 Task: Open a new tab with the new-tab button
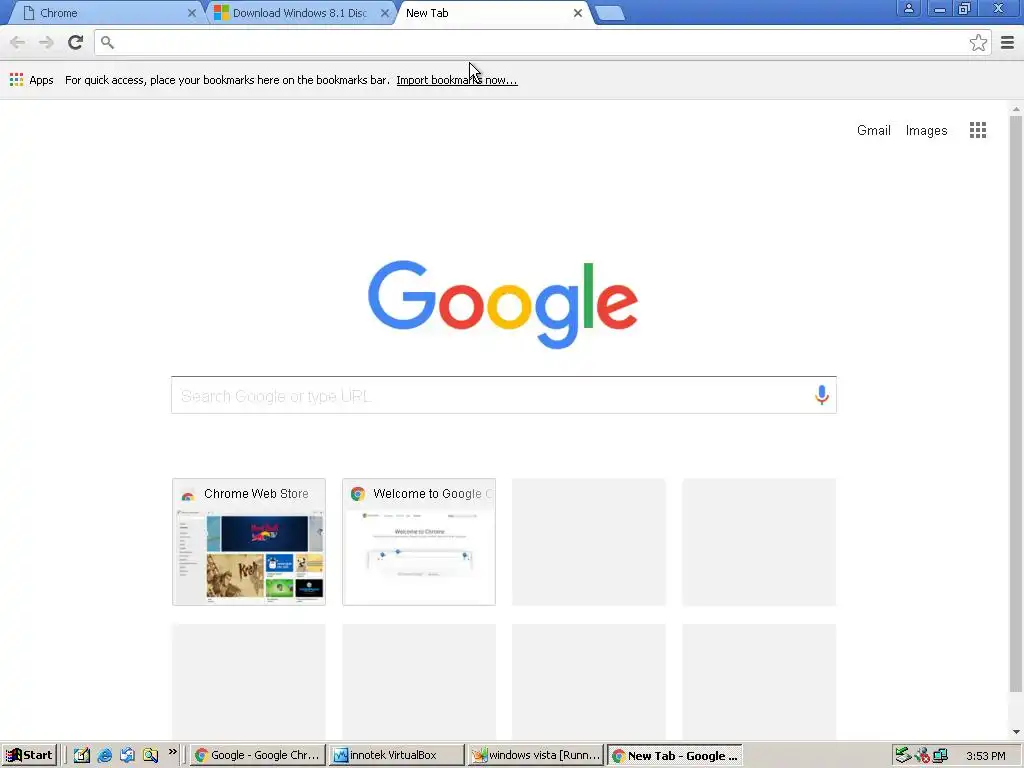[611, 13]
